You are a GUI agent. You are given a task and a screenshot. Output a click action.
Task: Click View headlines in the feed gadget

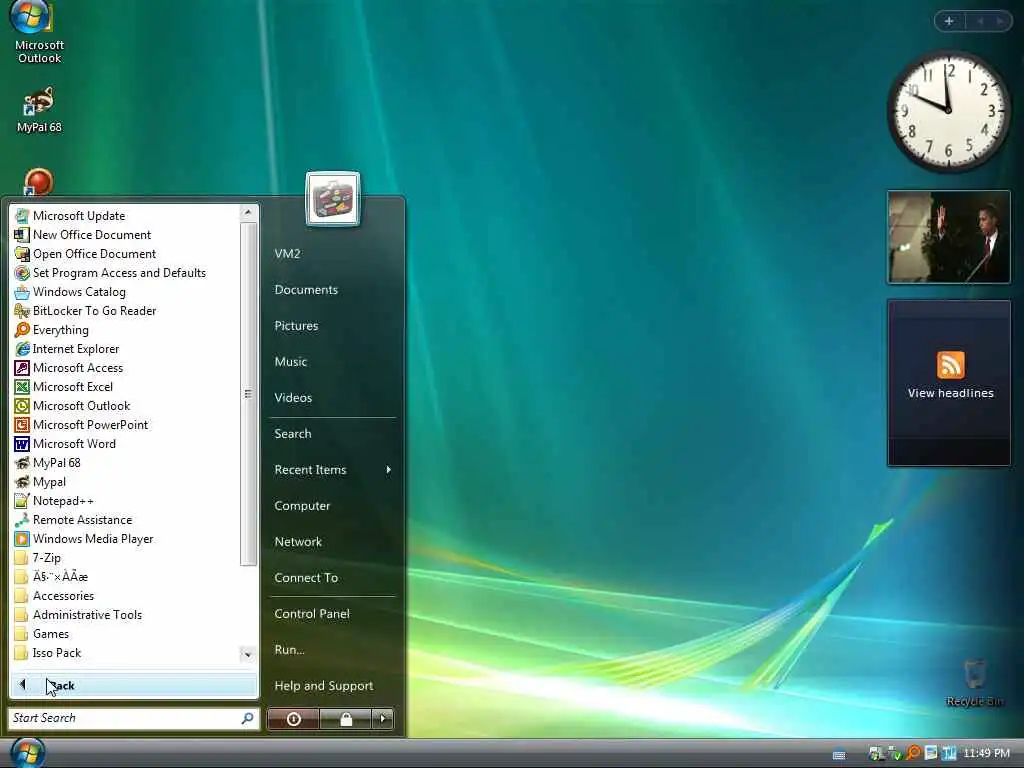point(950,393)
